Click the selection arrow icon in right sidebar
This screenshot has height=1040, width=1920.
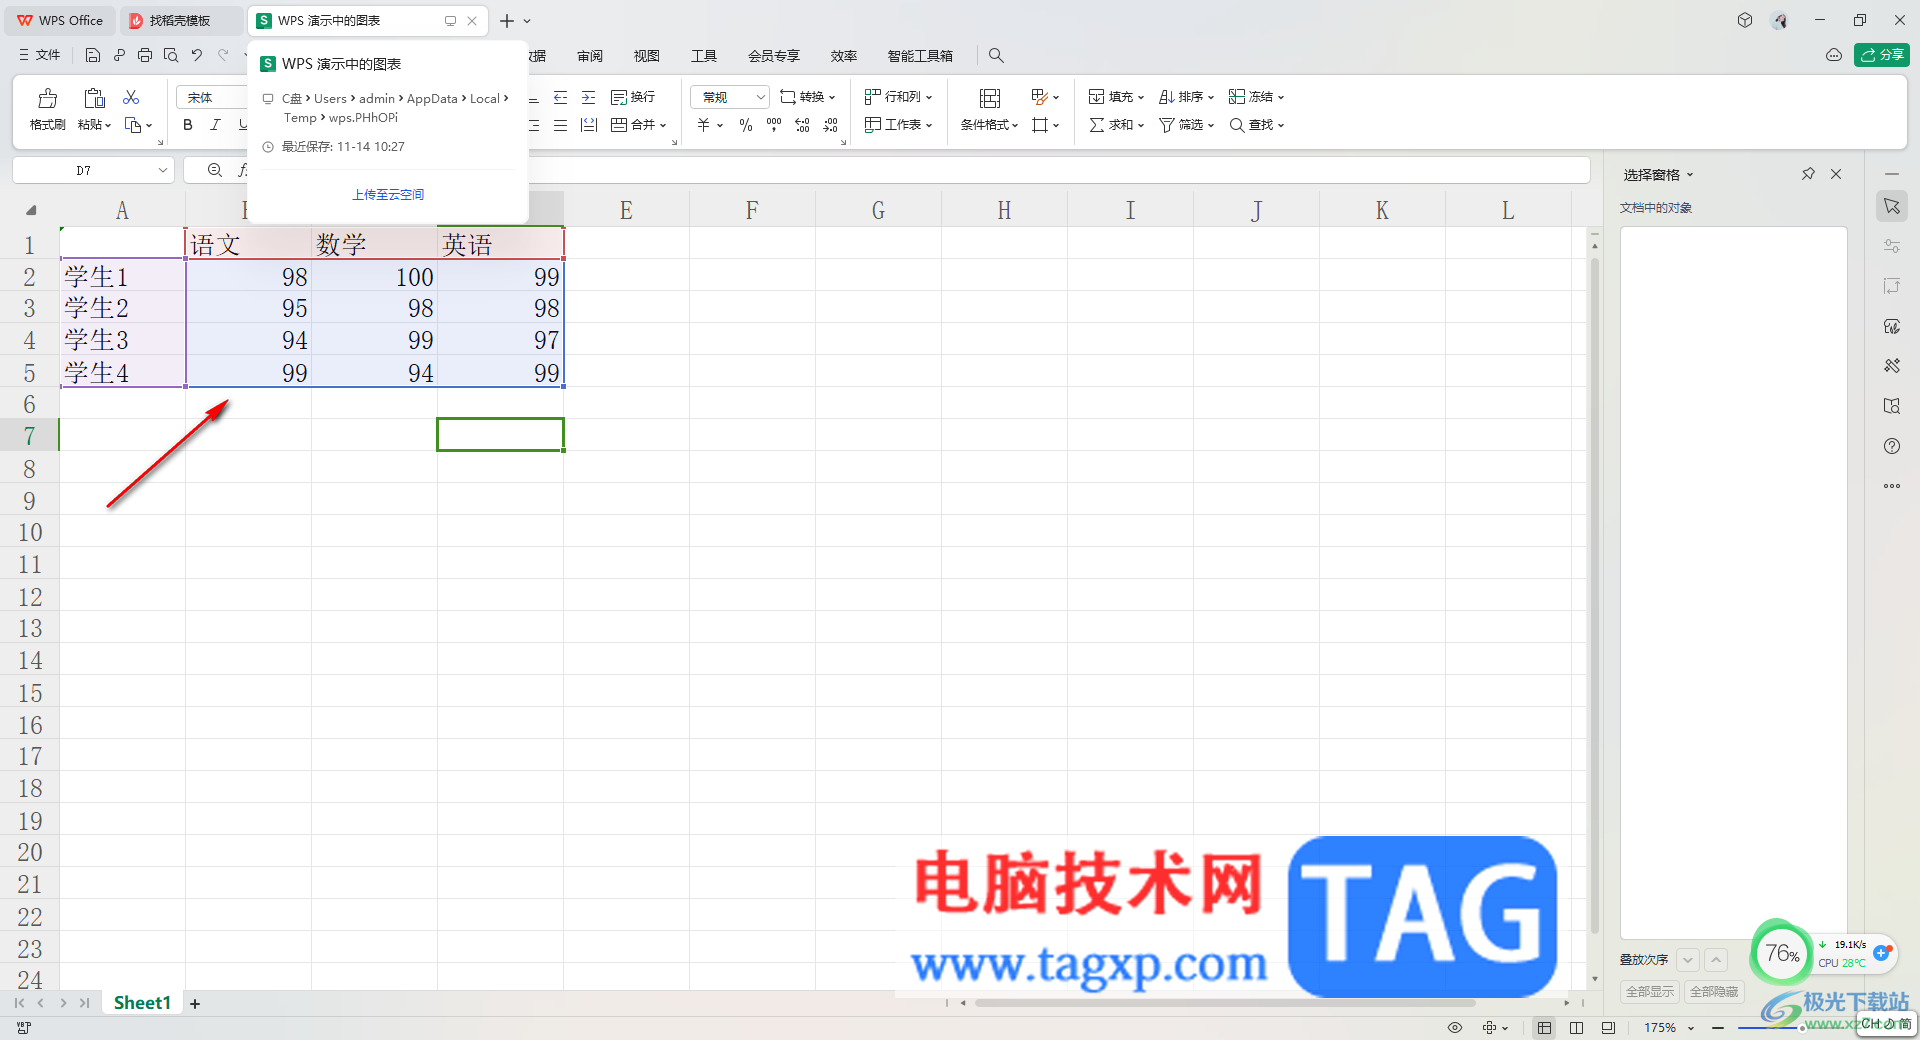(x=1892, y=207)
